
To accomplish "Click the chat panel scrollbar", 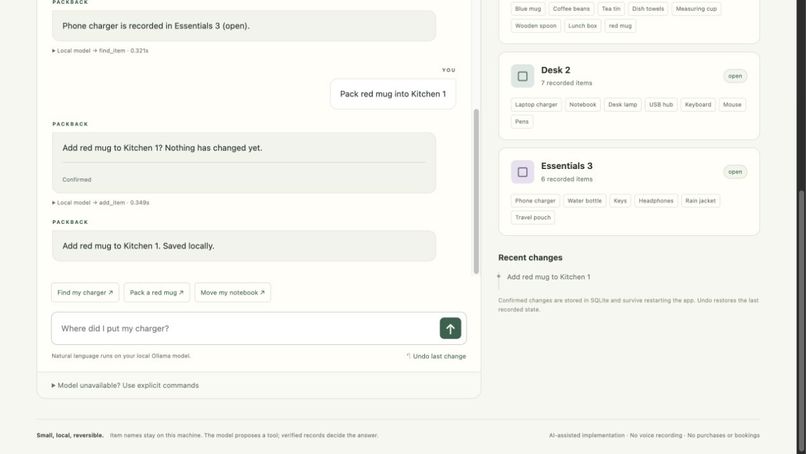I will [x=476, y=191].
